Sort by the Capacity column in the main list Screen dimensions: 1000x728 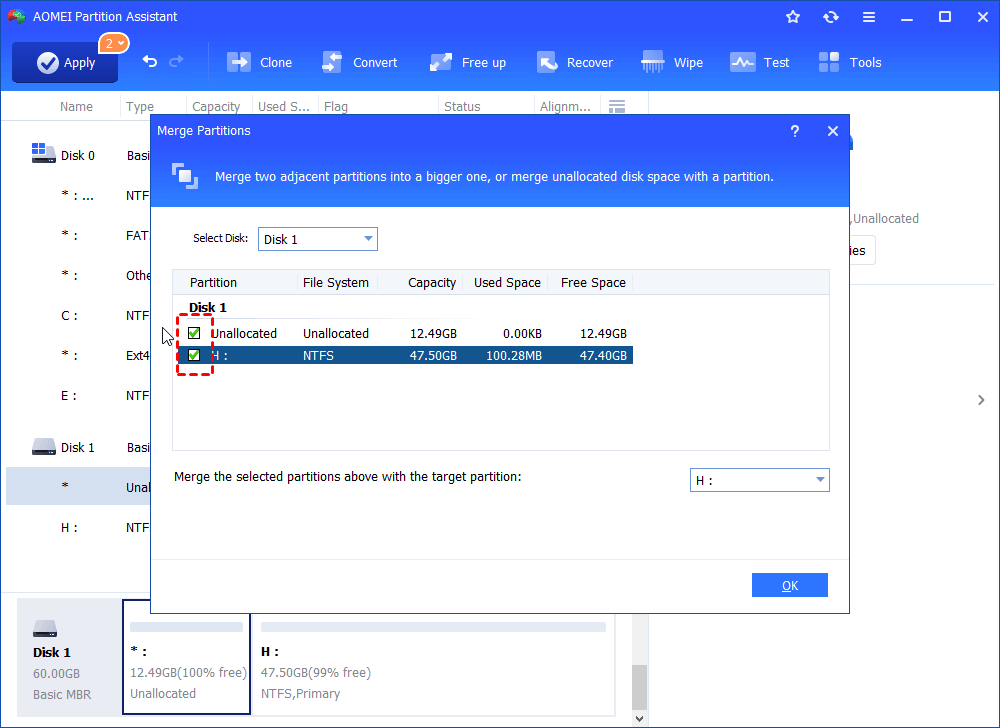[216, 106]
